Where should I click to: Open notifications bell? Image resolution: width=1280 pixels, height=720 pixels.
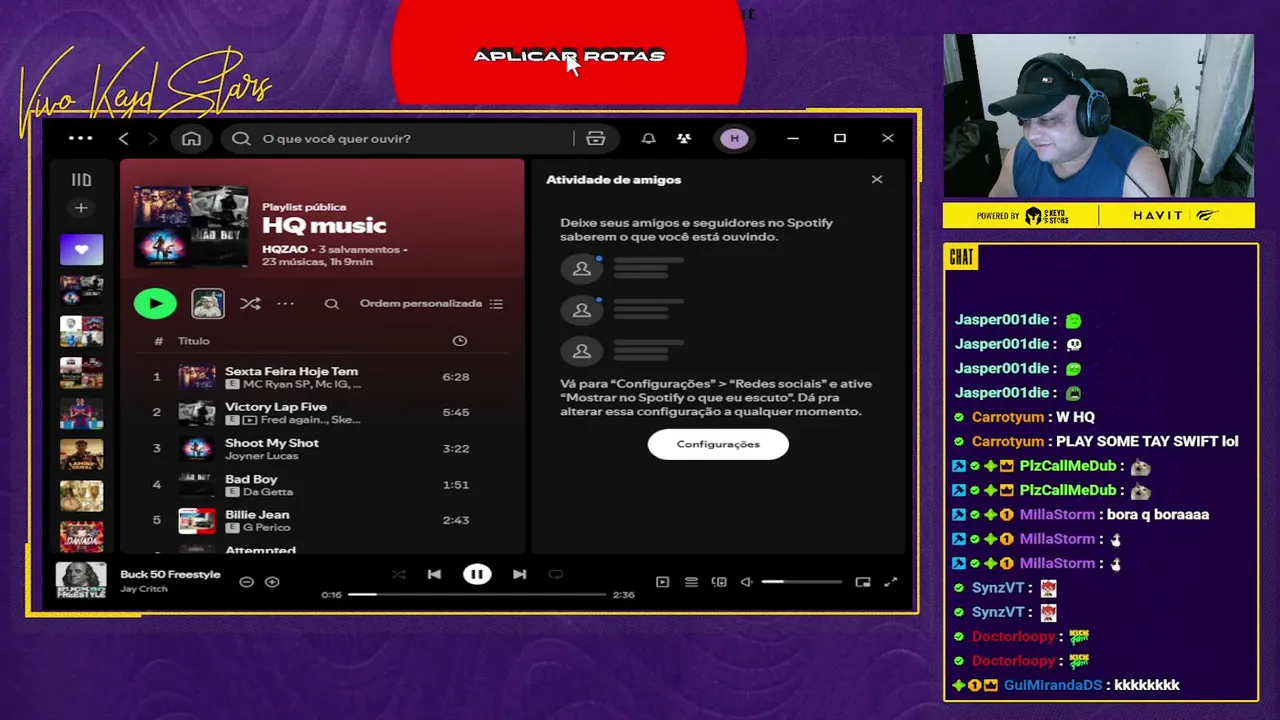click(x=648, y=138)
